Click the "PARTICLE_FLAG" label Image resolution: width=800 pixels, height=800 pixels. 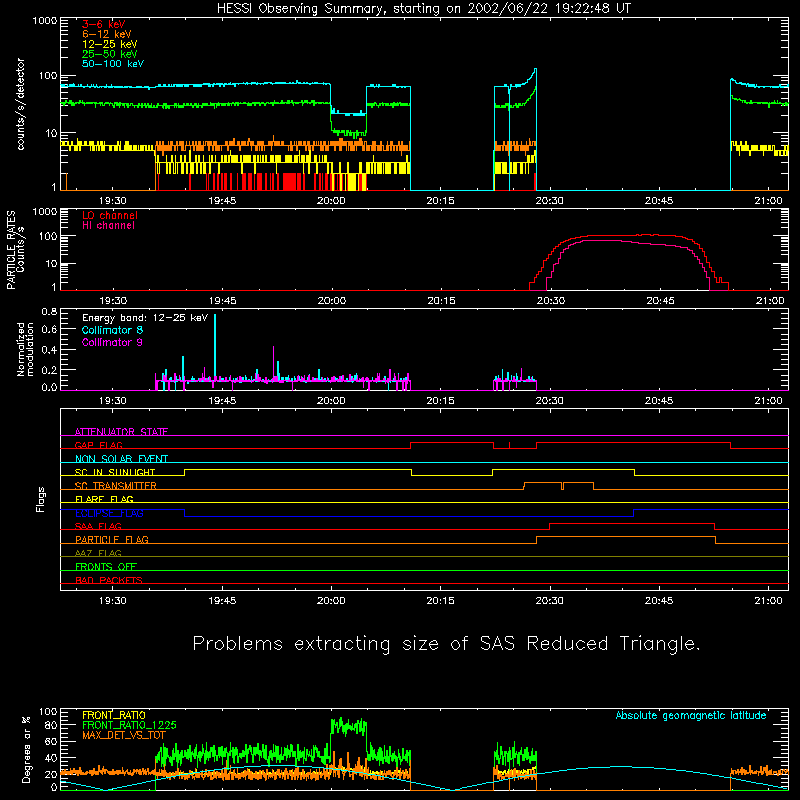[112, 539]
